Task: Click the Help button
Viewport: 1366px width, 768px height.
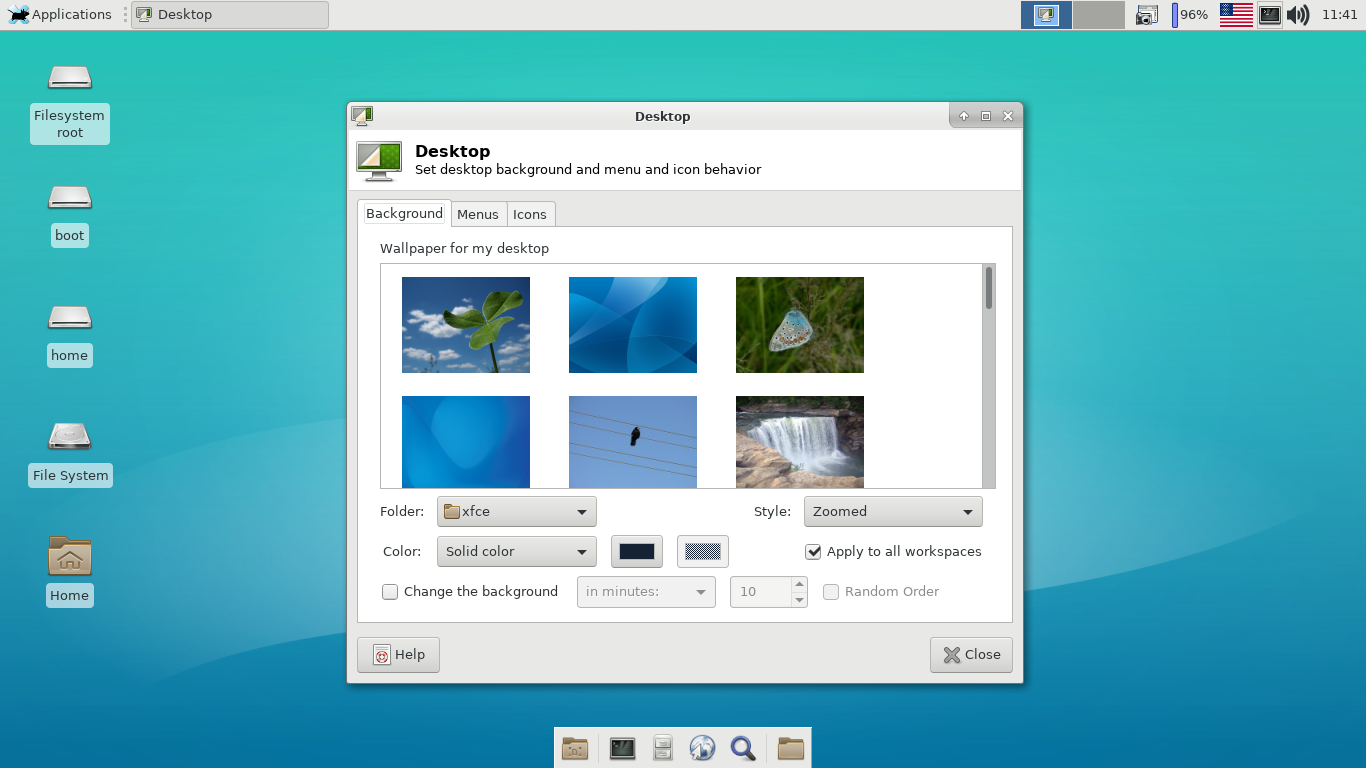Action: point(398,655)
